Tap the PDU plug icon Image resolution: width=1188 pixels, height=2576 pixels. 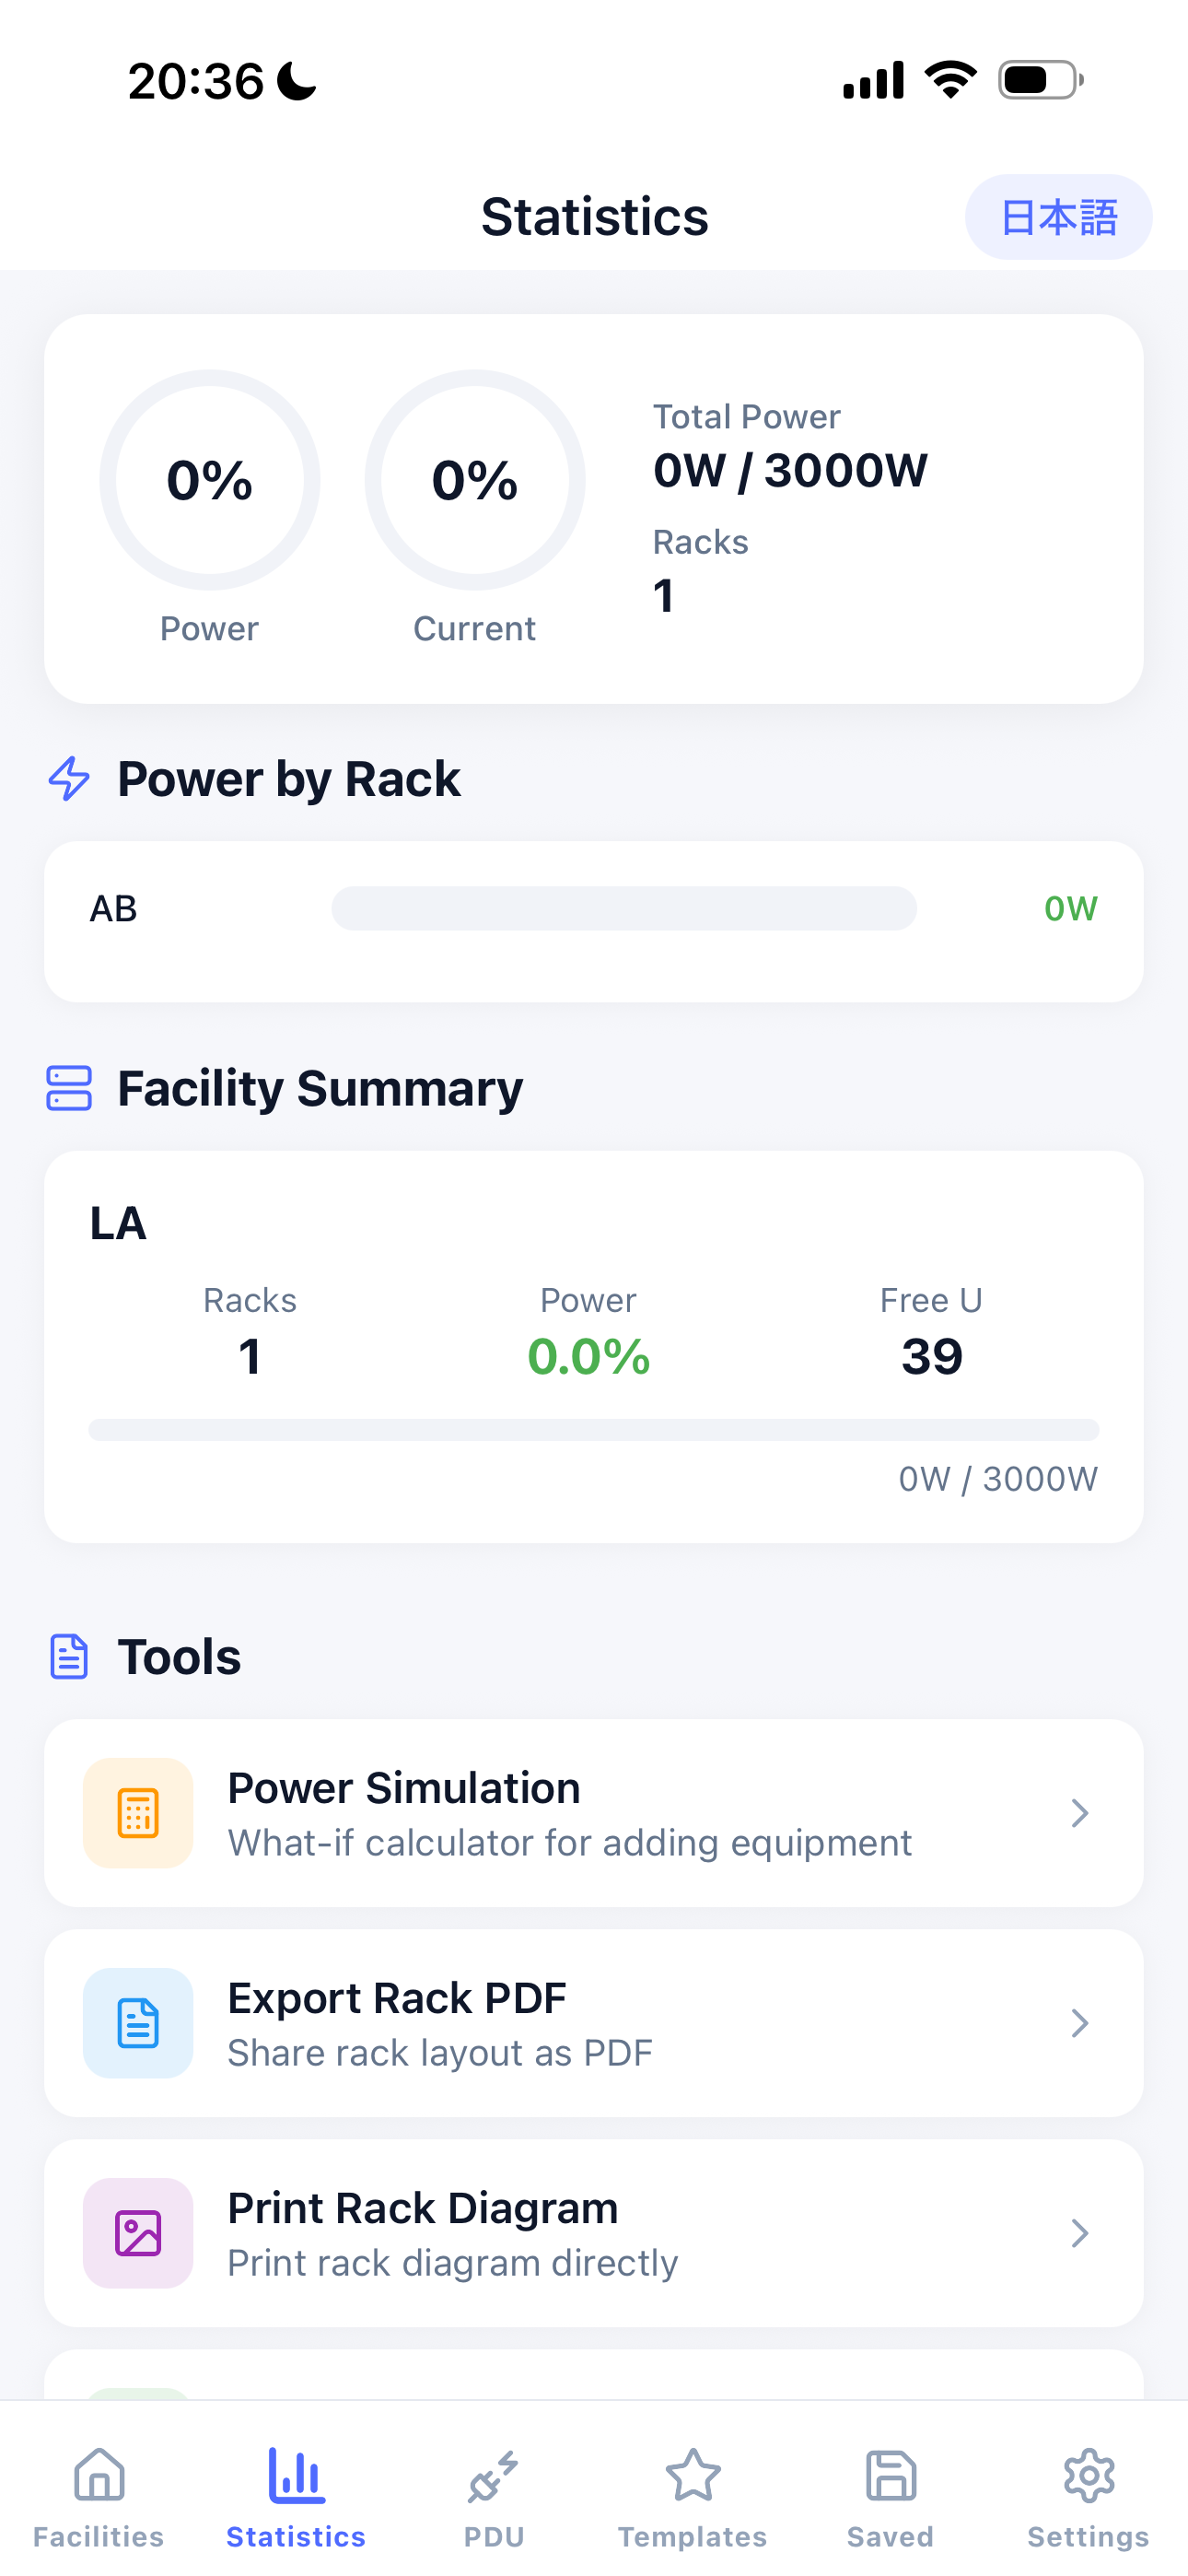point(494,2476)
